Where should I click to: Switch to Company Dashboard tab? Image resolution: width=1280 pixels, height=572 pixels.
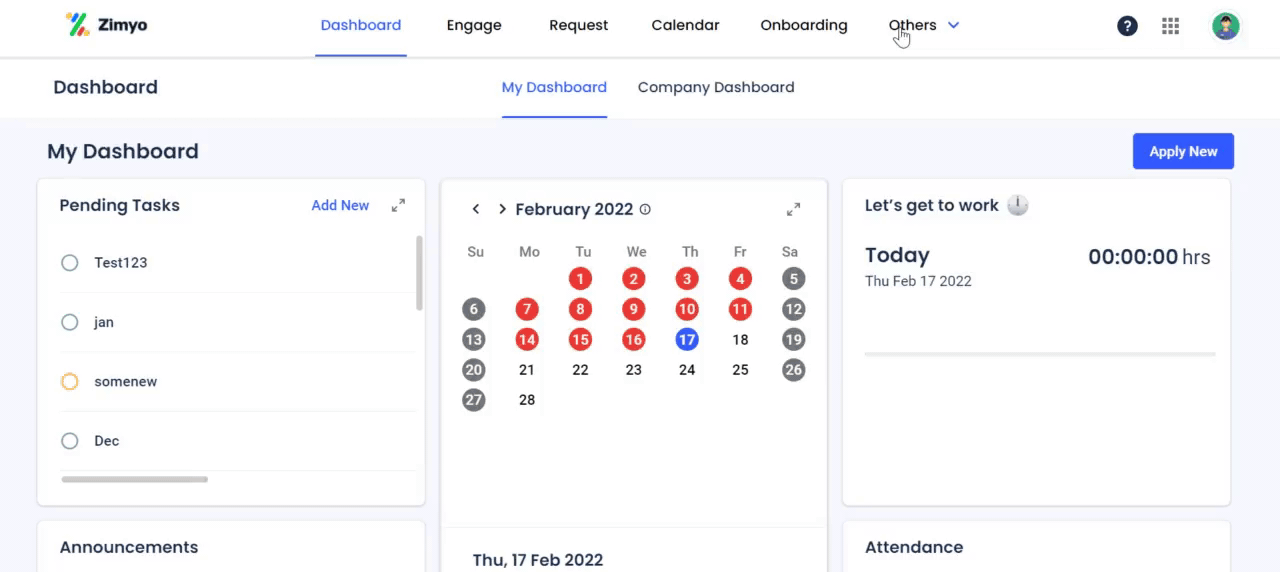pyautogui.click(x=716, y=87)
